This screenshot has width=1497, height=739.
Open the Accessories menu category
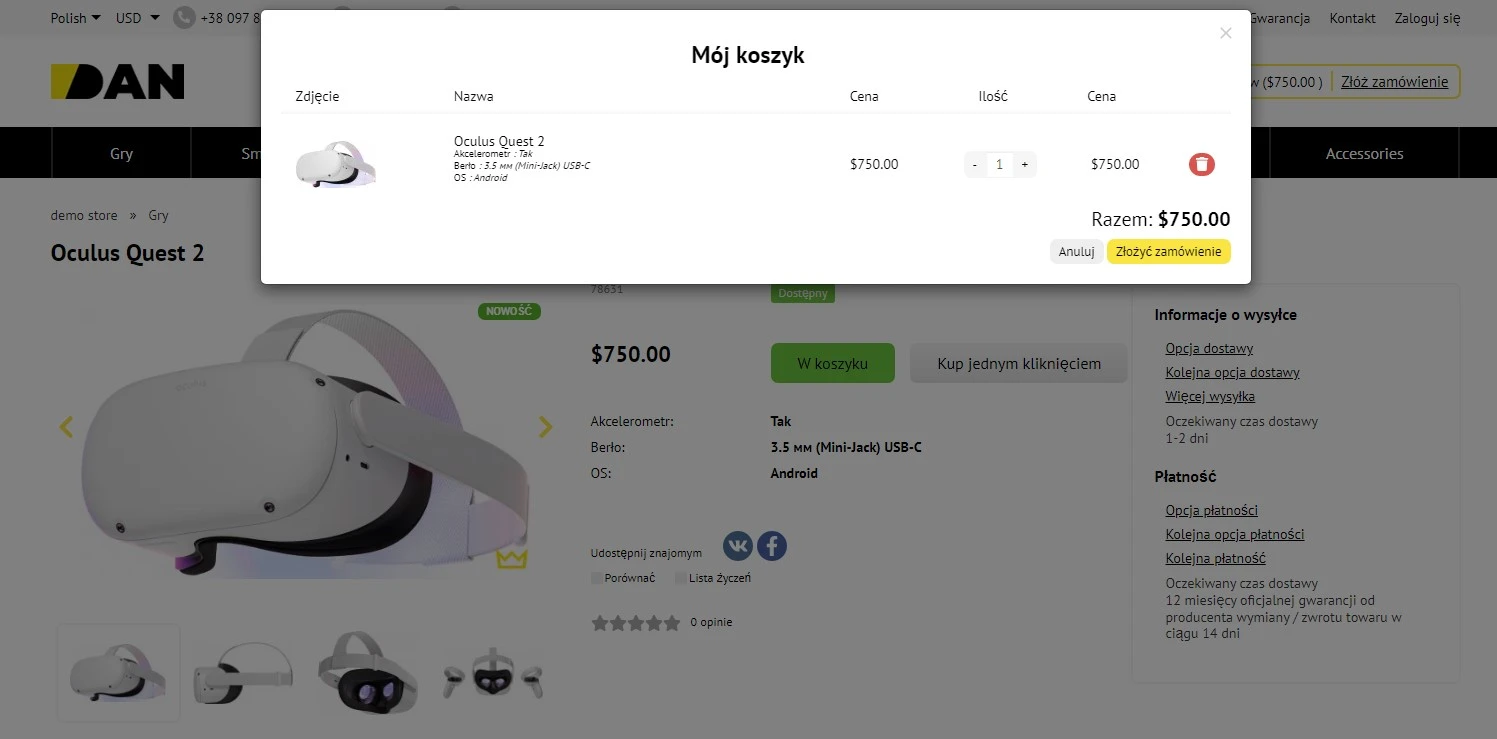click(1364, 154)
